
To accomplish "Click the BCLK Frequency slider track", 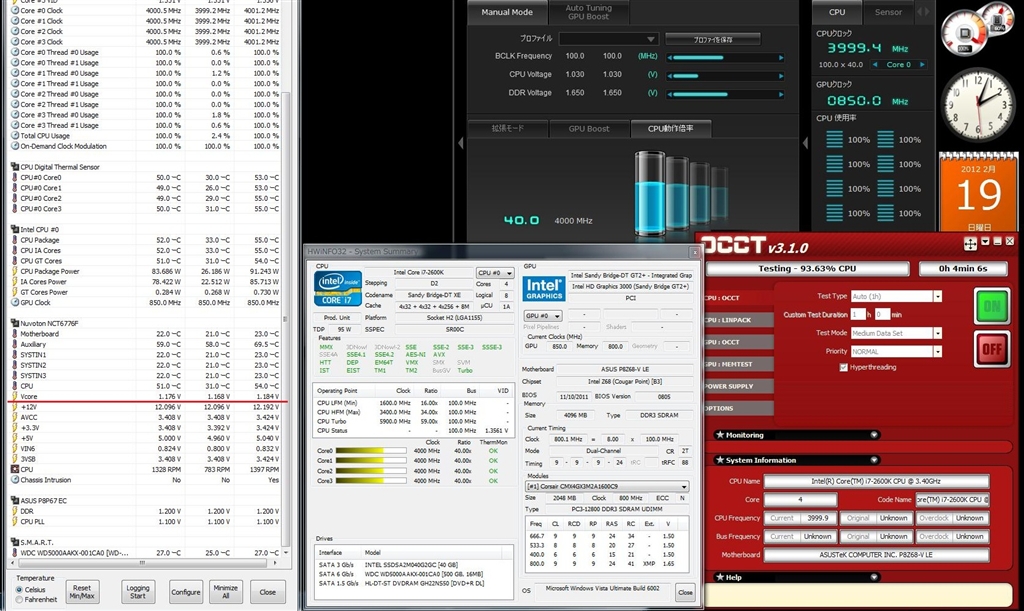I will (x=725, y=57).
